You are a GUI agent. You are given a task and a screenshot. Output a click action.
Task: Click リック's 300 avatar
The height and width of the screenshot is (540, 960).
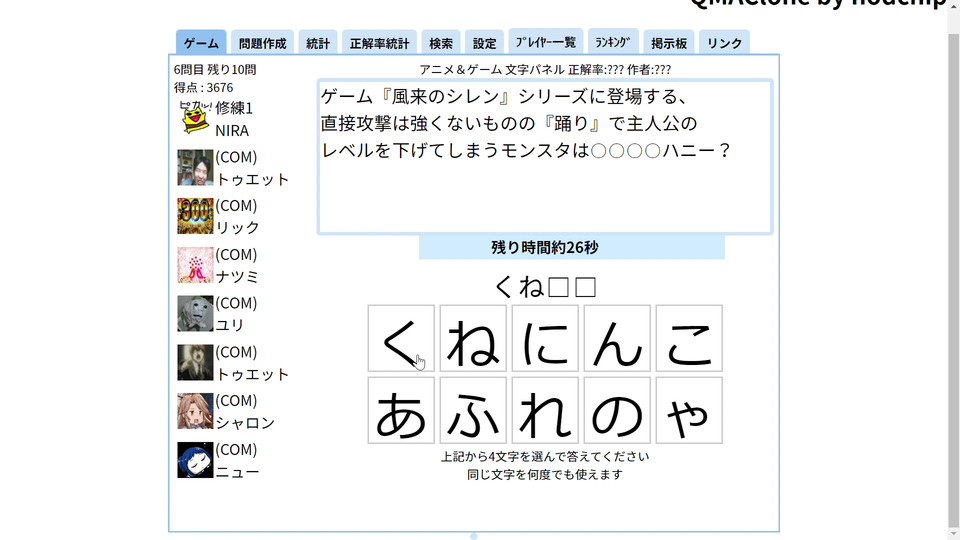(x=195, y=216)
